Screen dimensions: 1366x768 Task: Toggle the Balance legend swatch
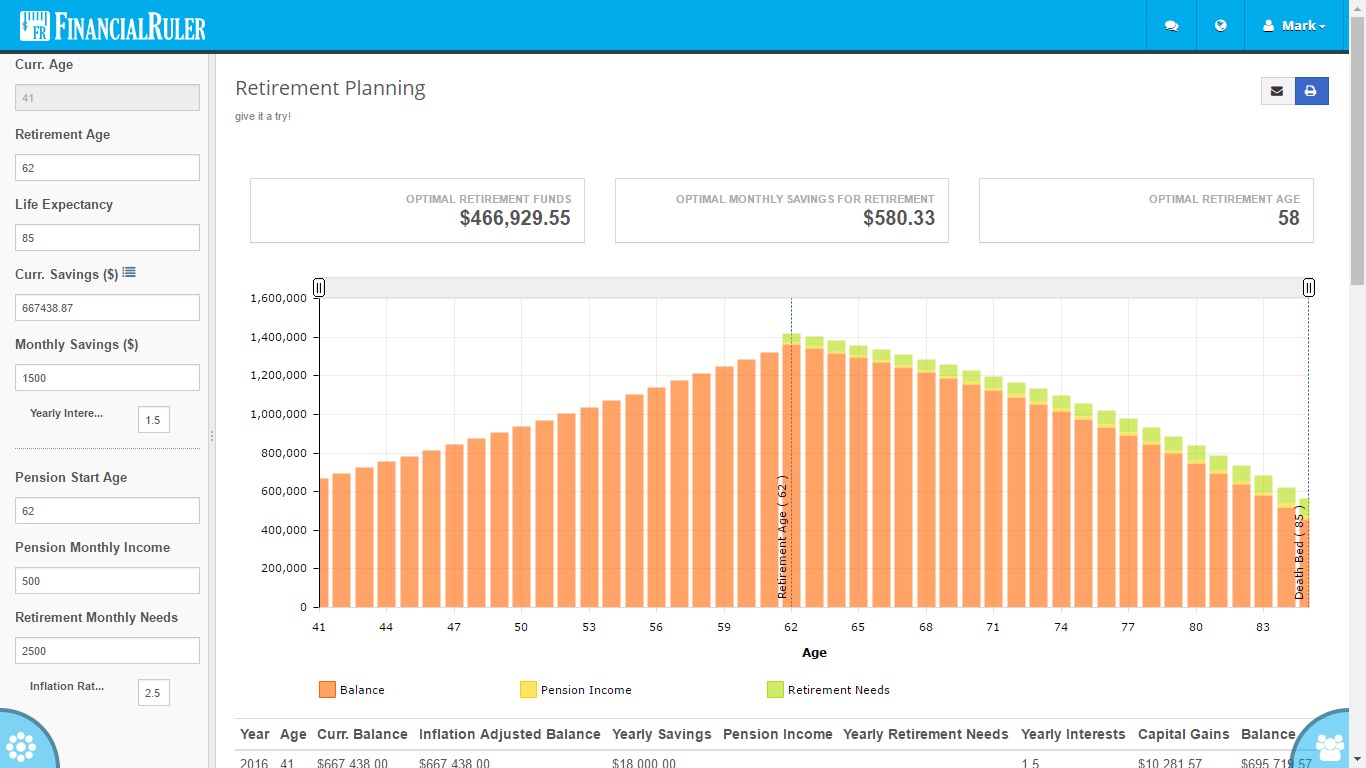coord(327,690)
